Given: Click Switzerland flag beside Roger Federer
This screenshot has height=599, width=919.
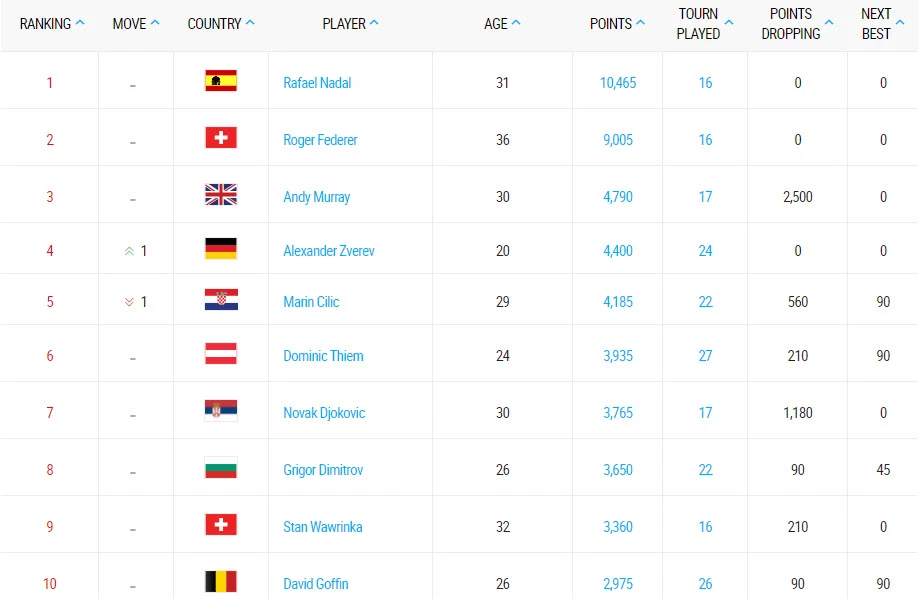Looking at the screenshot, I should pyautogui.click(x=220, y=139).
